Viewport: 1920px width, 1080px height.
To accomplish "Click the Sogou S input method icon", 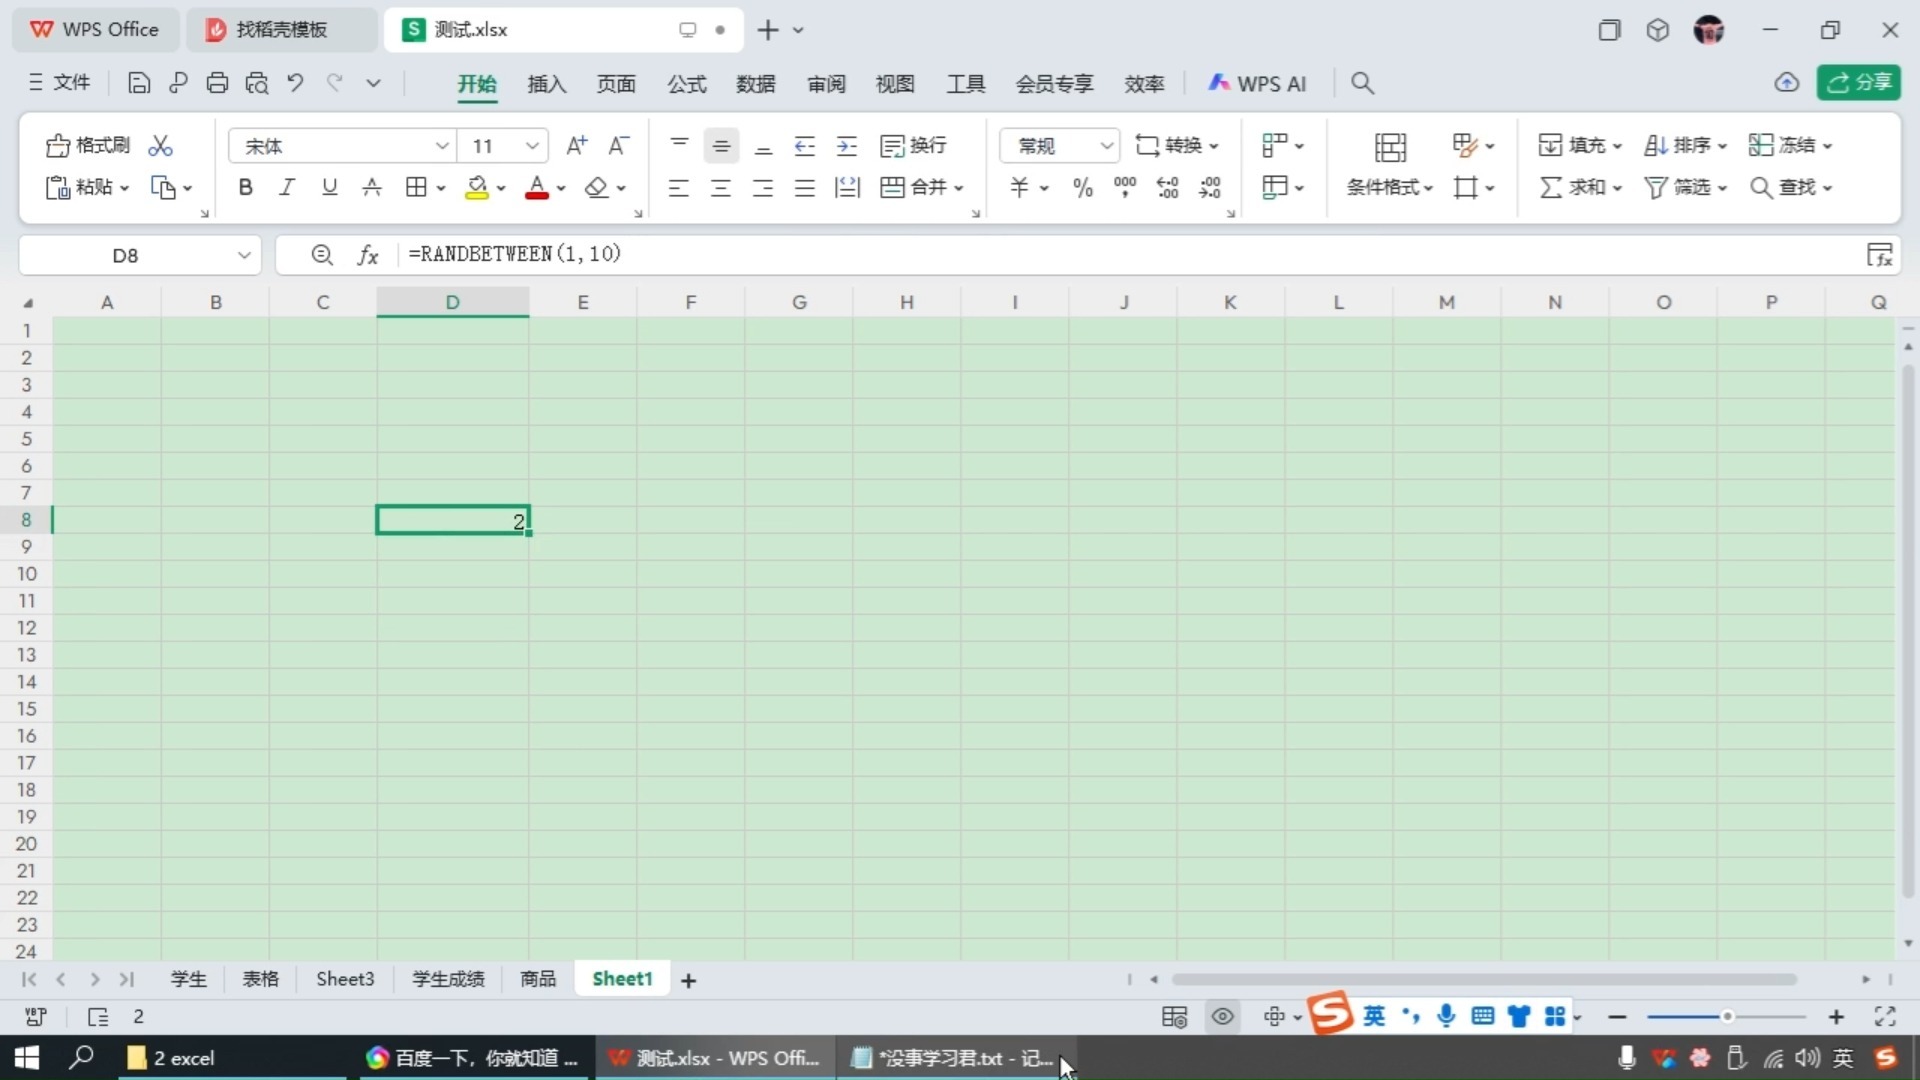I will click(1331, 1014).
